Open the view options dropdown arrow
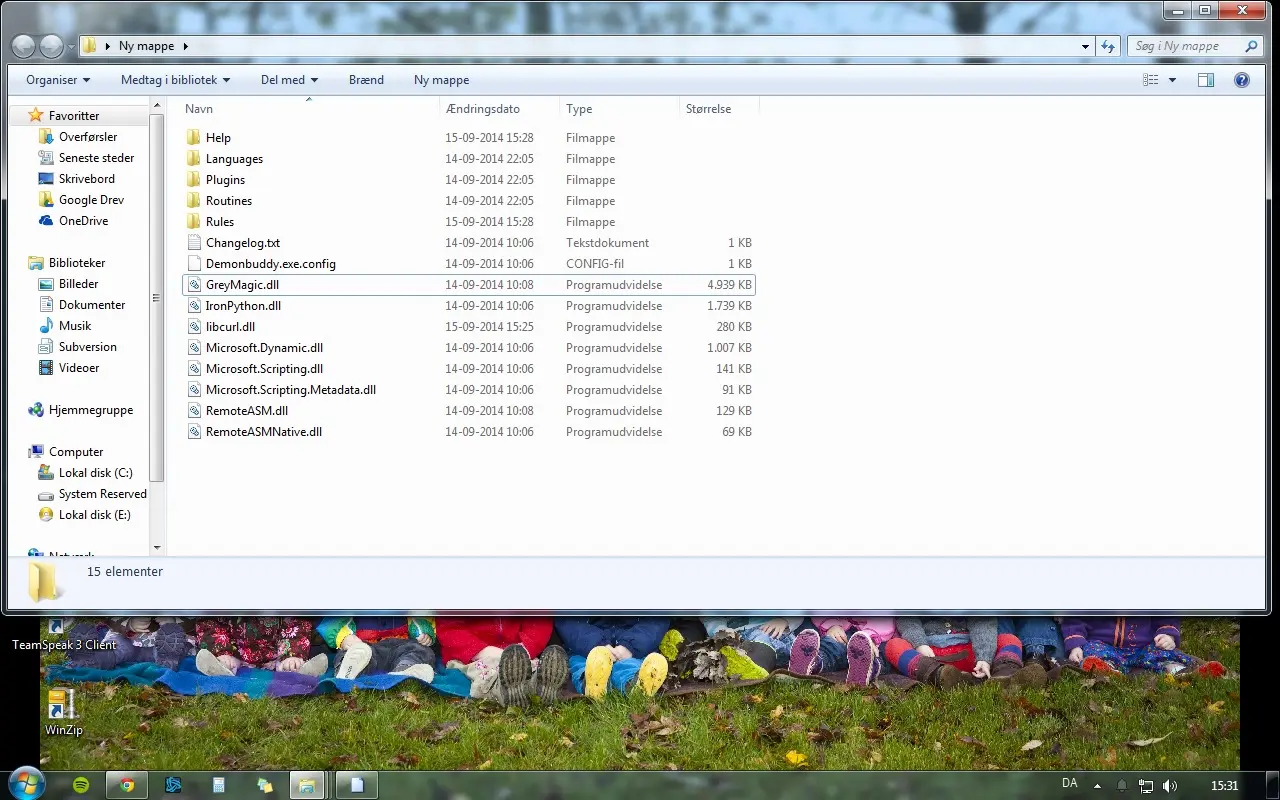Screen dimensions: 1280x800 [x=1173, y=80]
